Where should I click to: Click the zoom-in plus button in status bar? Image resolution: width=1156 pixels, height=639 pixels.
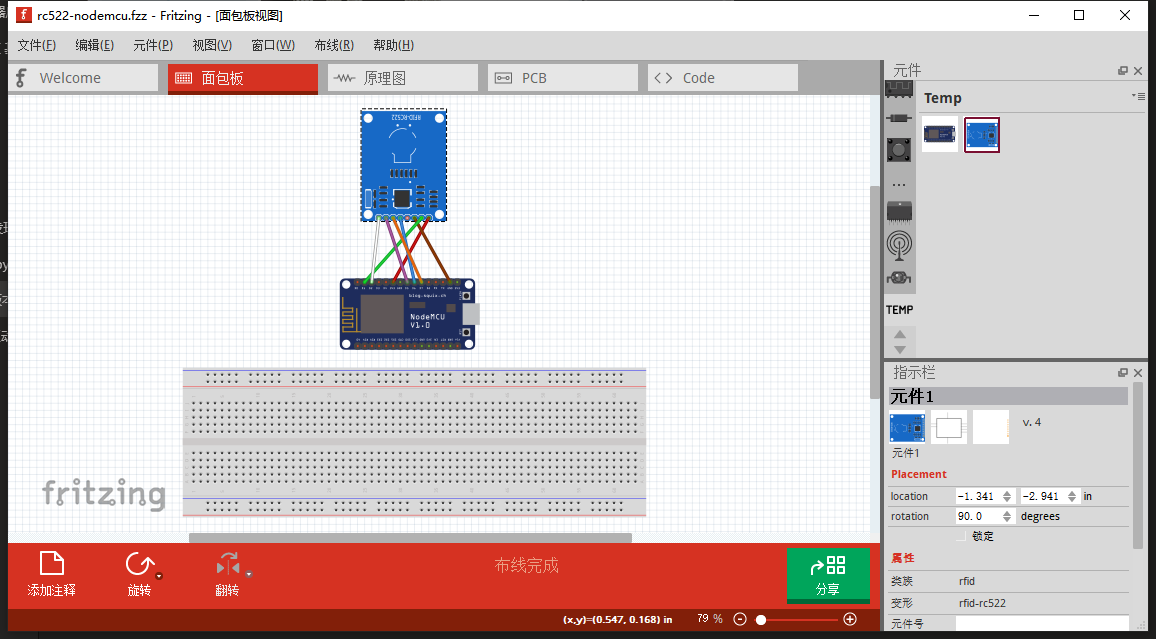coord(849,619)
